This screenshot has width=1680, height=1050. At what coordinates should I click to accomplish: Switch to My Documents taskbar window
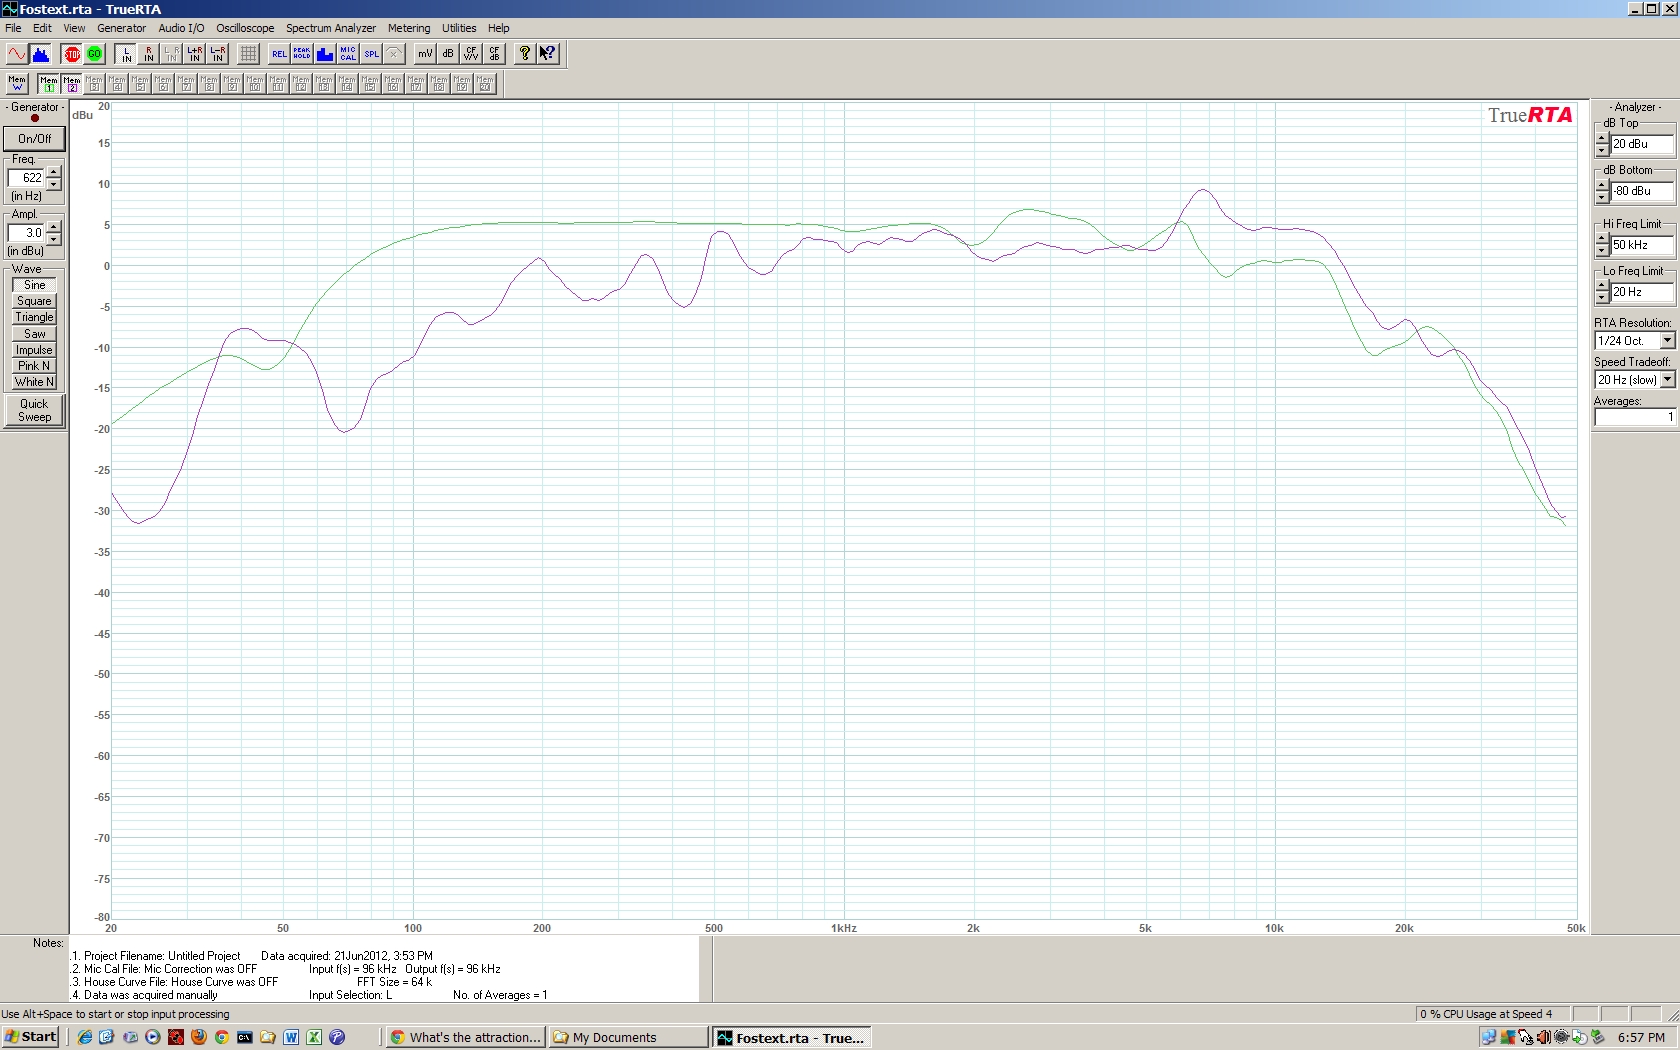coord(628,1037)
